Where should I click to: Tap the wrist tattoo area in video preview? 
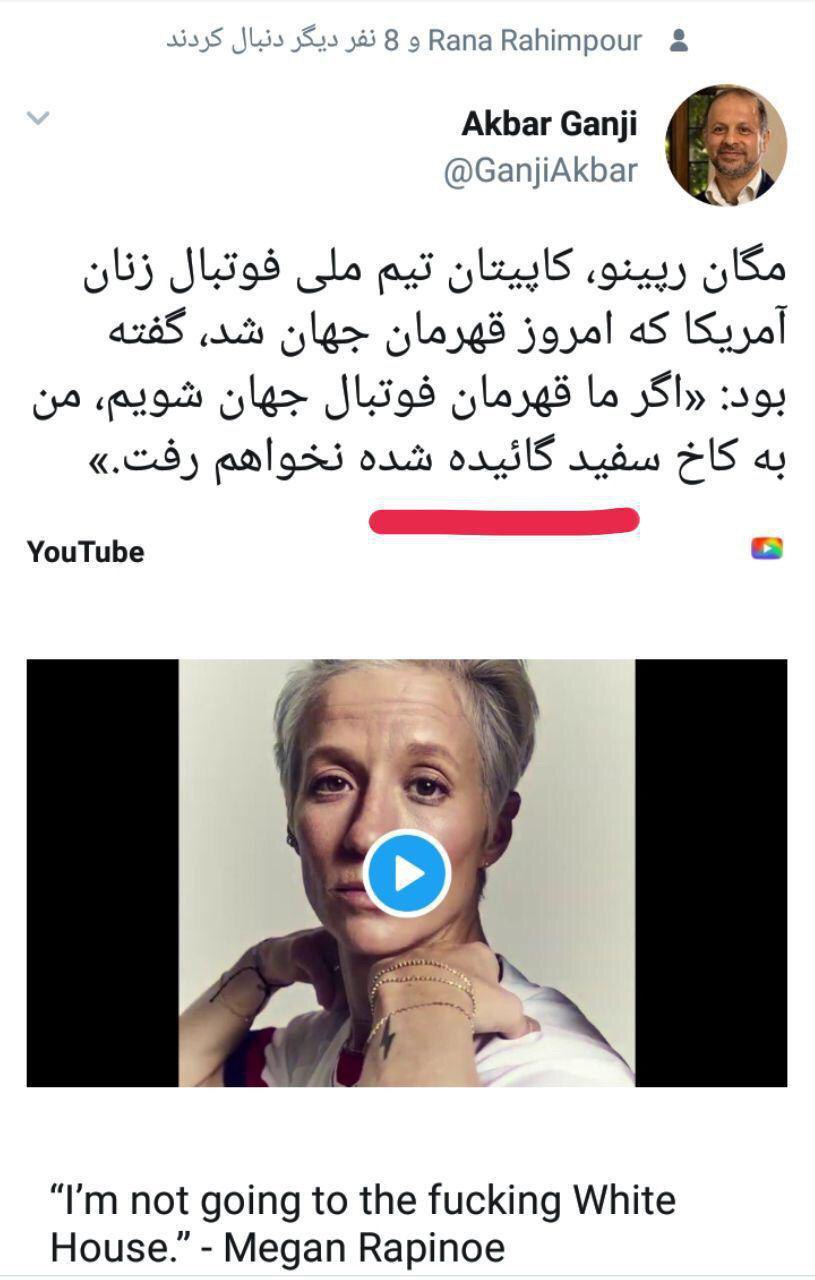click(x=383, y=1040)
